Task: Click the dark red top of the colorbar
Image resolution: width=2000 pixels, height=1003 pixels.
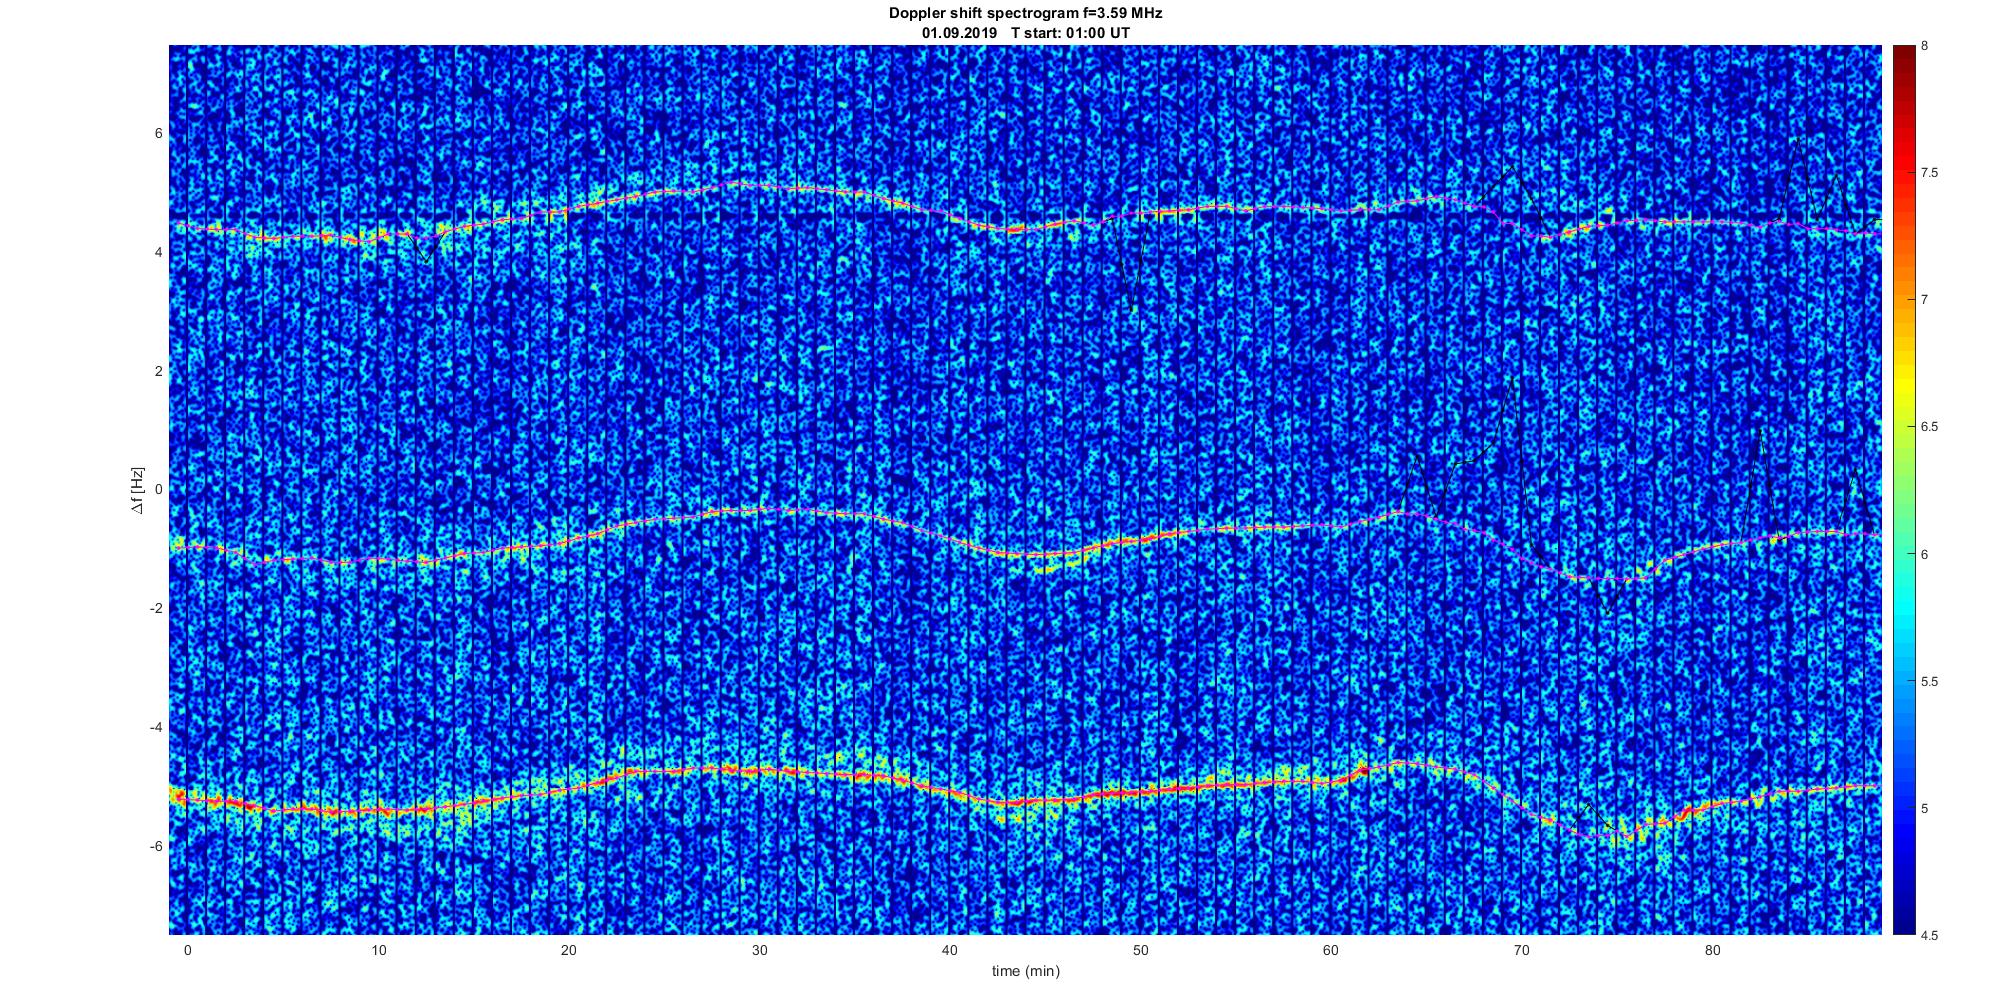Action: [1903, 60]
